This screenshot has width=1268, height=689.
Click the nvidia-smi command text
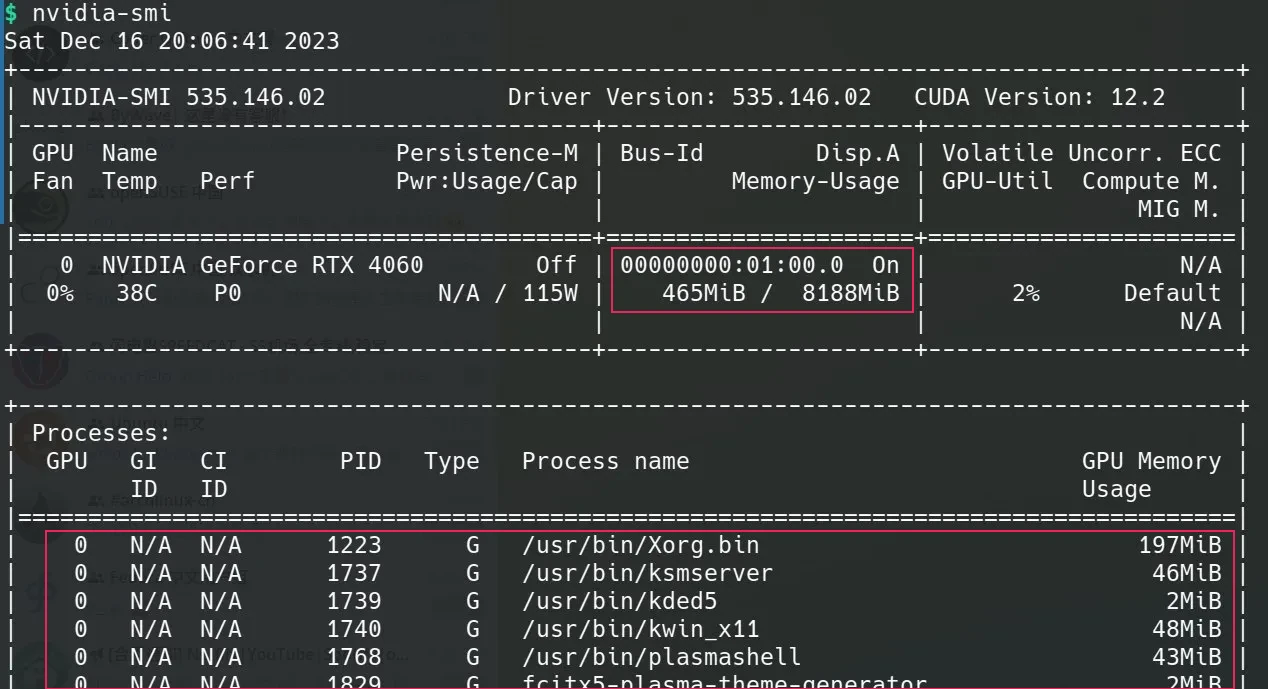(101, 13)
